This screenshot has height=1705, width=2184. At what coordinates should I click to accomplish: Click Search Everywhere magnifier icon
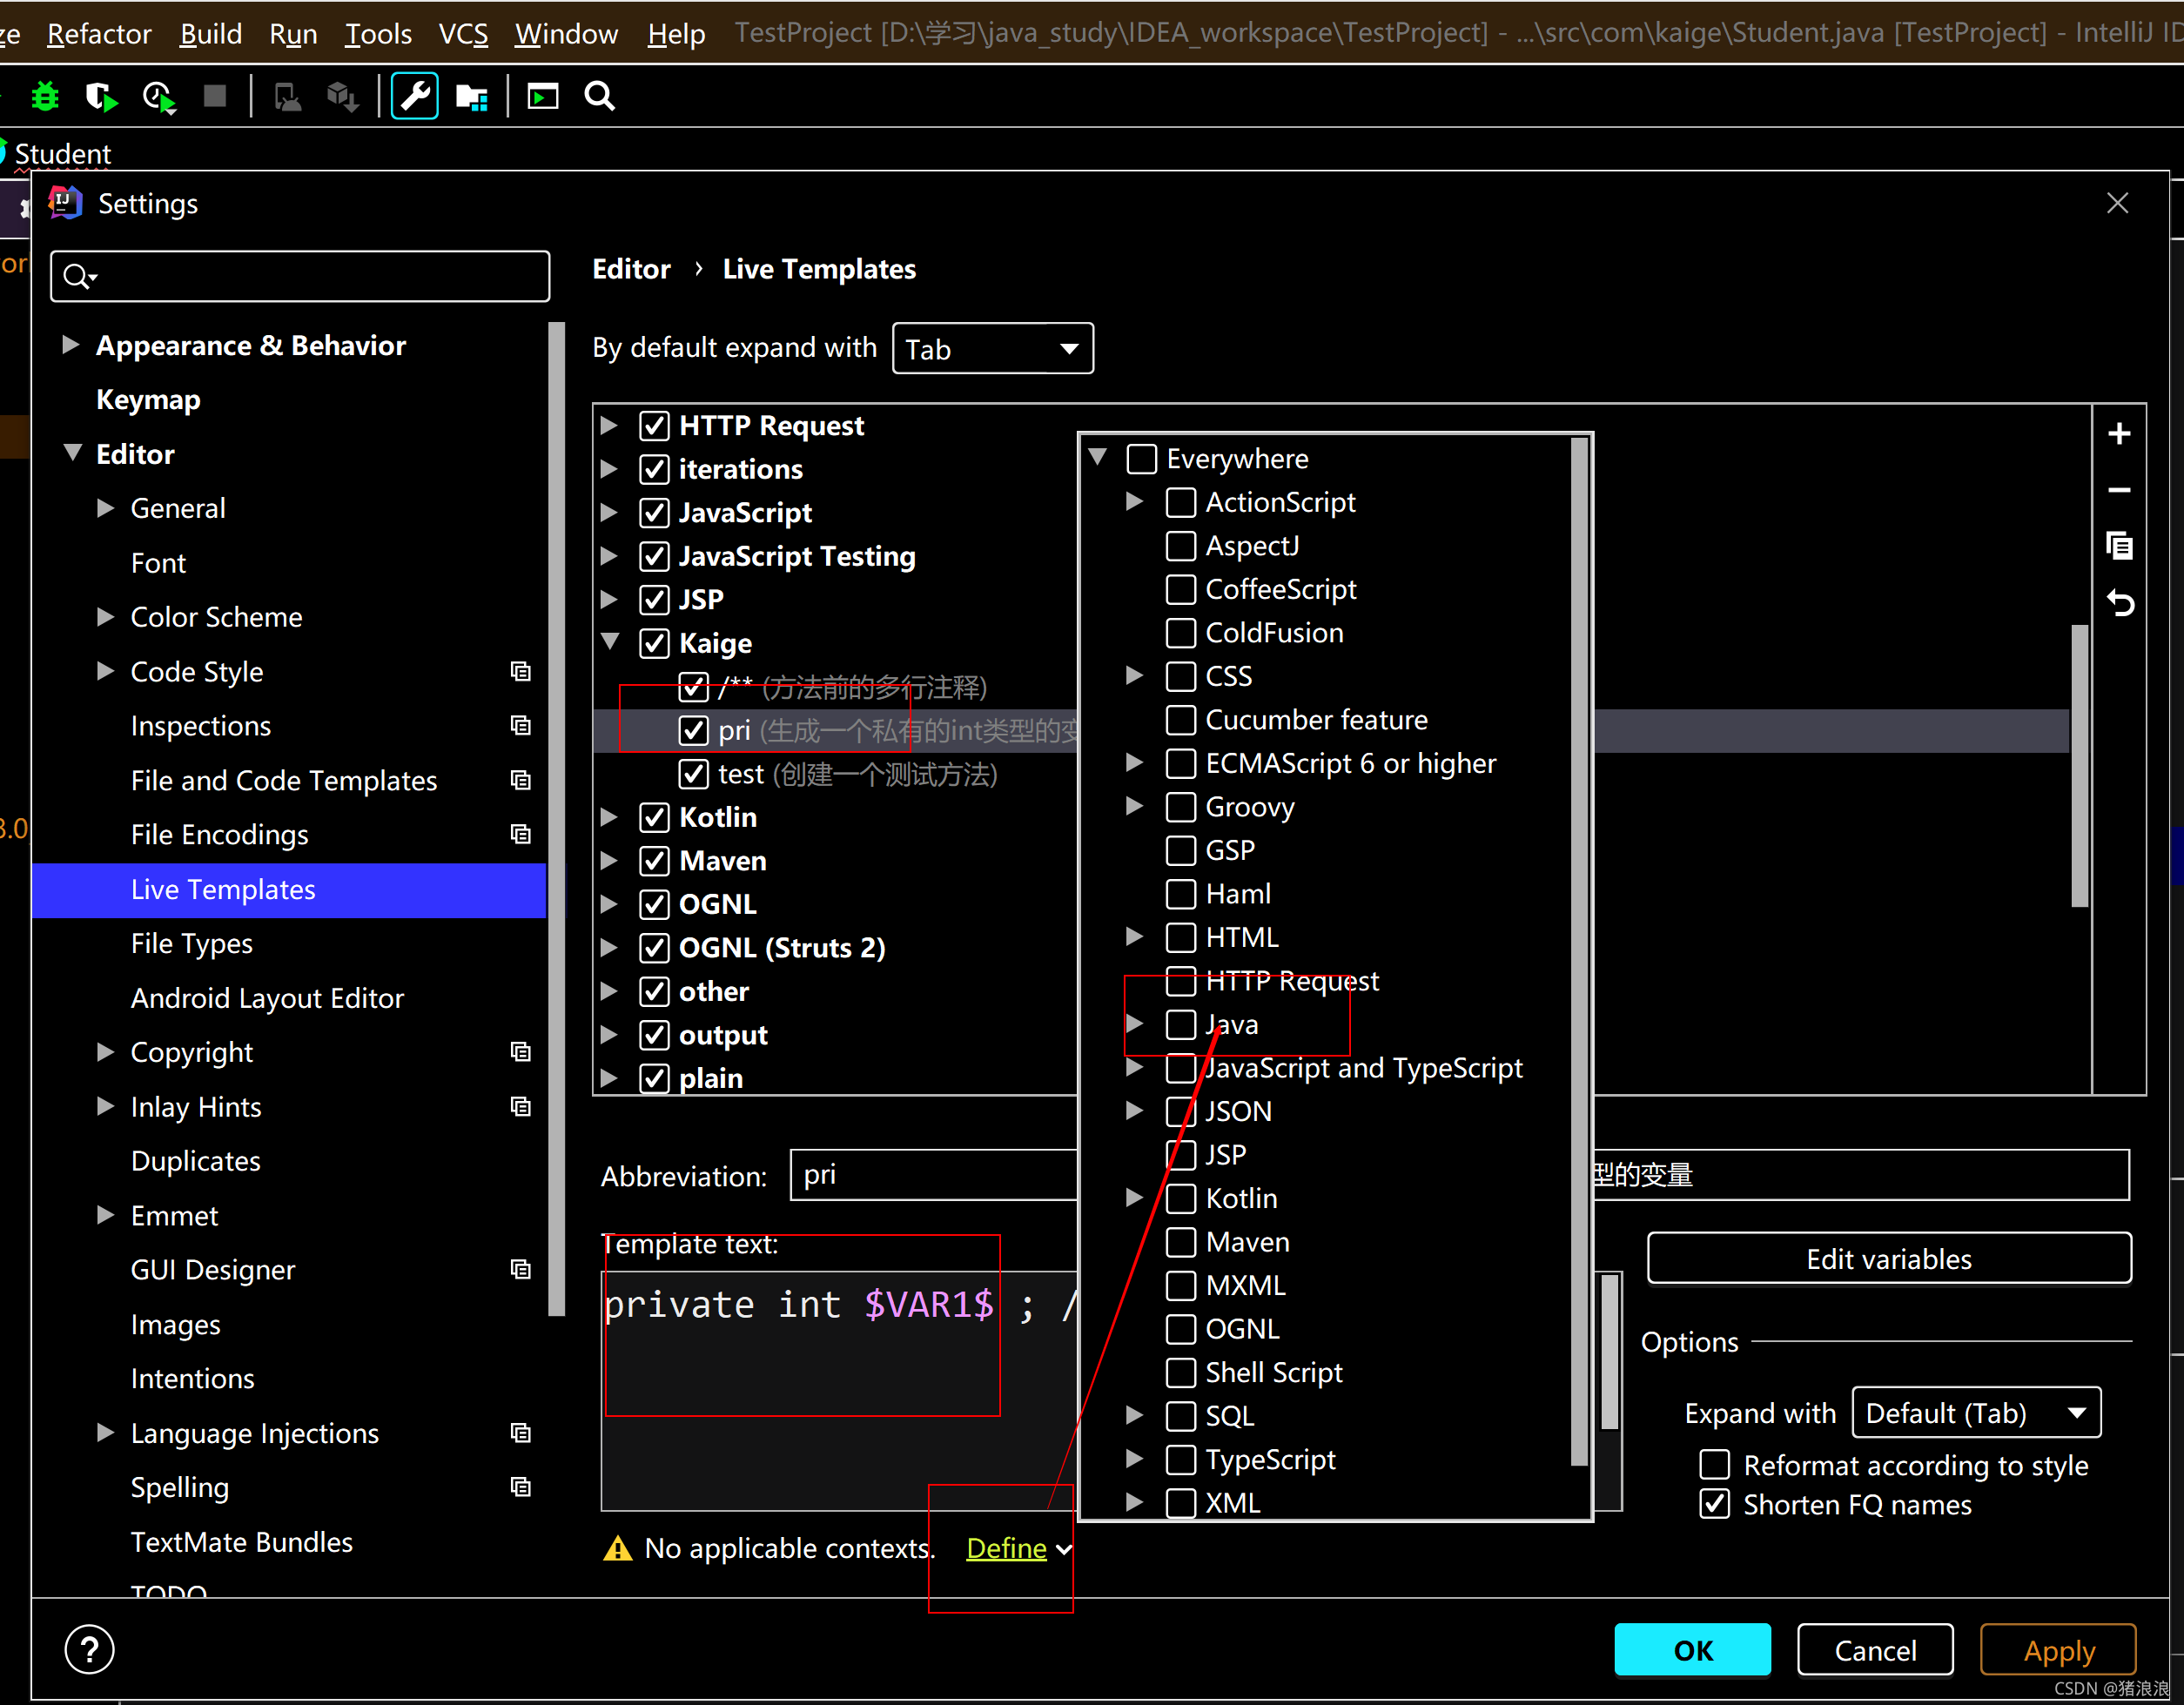click(x=600, y=96)
